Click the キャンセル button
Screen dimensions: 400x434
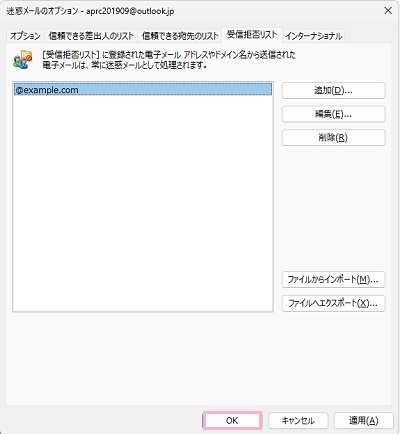(x=298, y=420)
